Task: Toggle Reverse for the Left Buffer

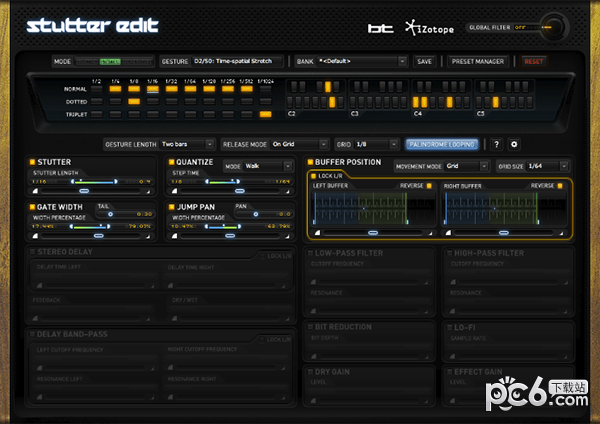Action: coord(429,186)
